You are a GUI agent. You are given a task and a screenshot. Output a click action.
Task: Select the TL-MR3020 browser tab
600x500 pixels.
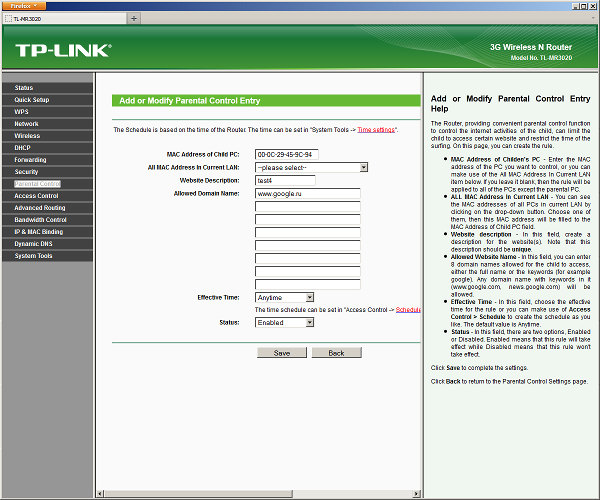pyautogui.click(x=64, y=19)
